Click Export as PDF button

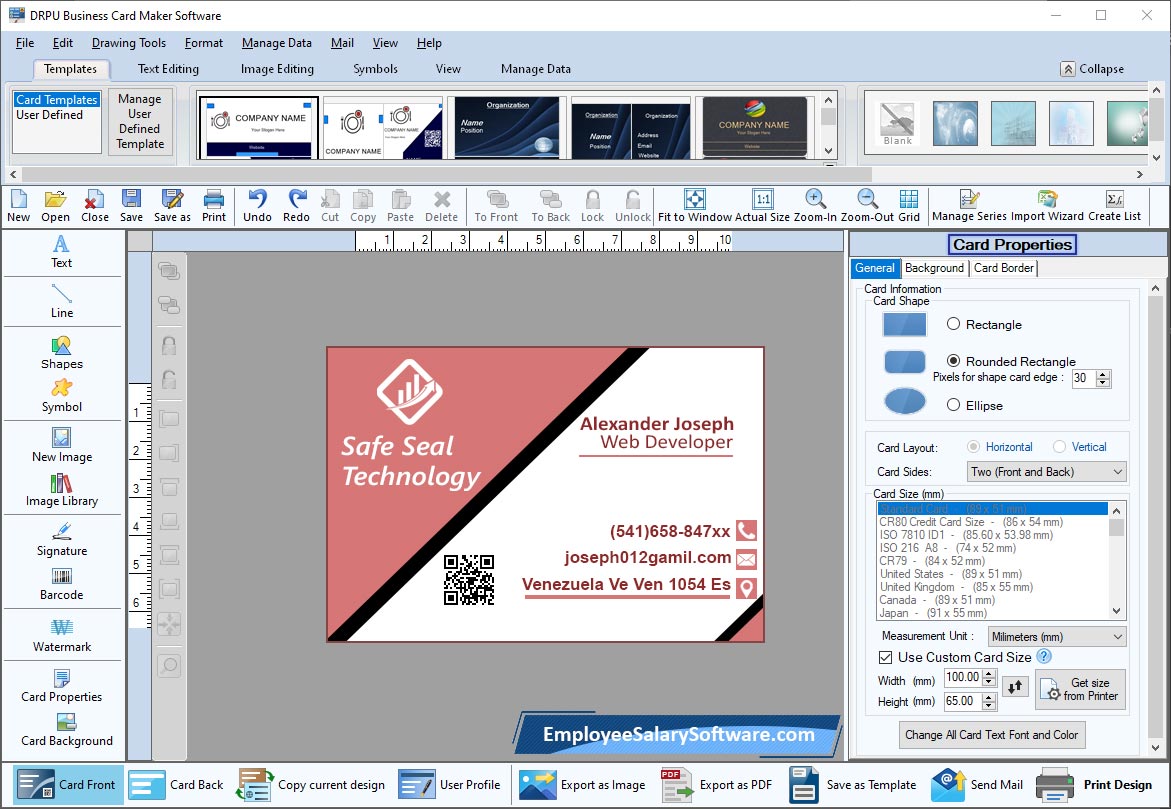point(717,784)
